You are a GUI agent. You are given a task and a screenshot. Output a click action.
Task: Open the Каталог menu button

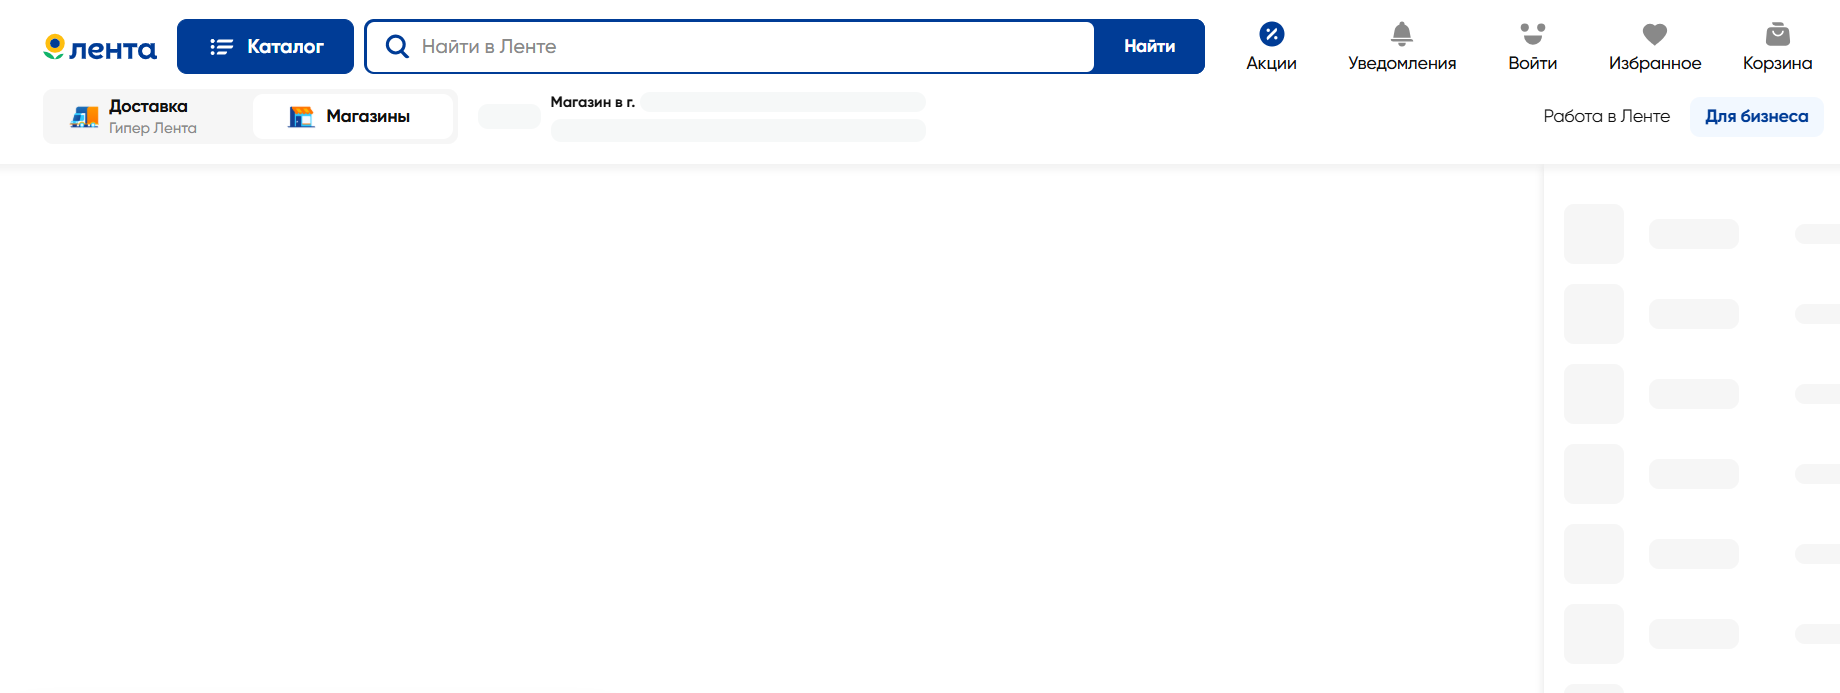(265, 46)
